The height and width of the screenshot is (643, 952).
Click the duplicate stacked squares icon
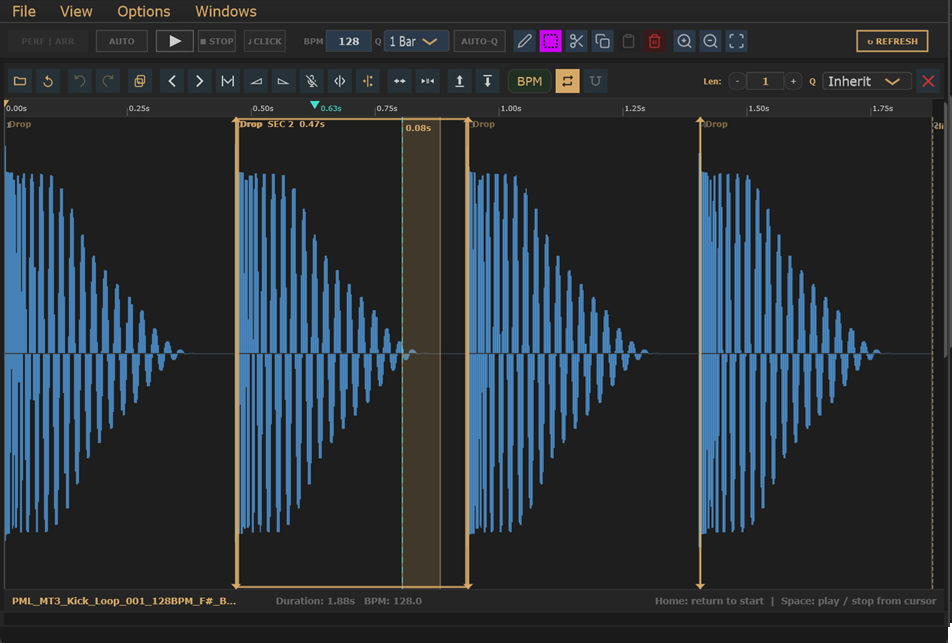140,81
